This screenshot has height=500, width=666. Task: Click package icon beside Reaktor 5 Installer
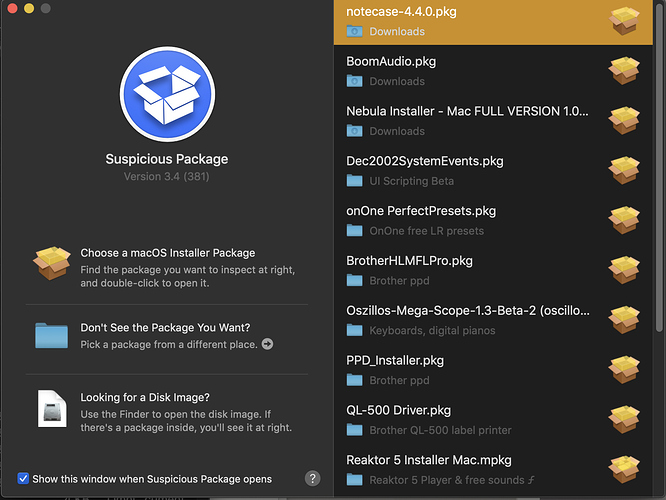click(624, 469)
